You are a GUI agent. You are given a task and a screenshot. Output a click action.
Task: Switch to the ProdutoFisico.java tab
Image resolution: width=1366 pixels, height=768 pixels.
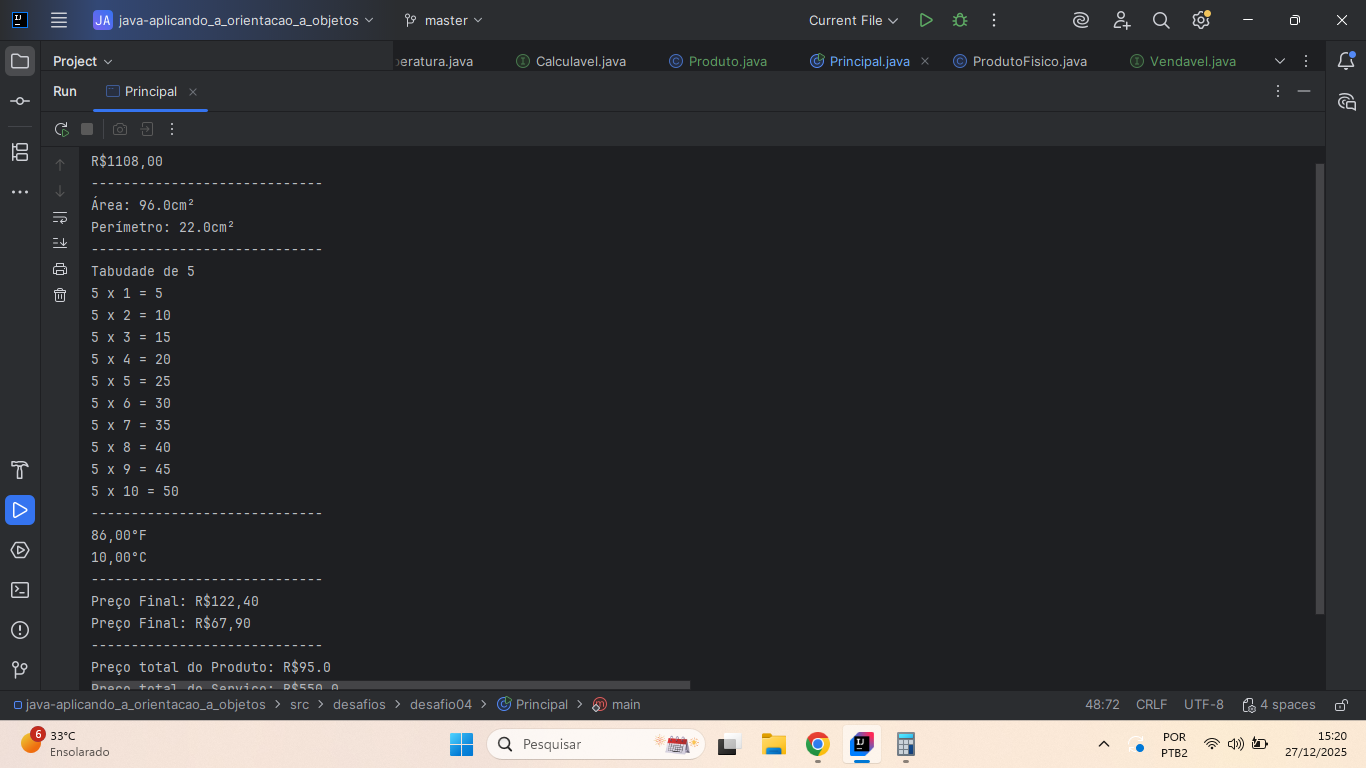(1020, 61)
